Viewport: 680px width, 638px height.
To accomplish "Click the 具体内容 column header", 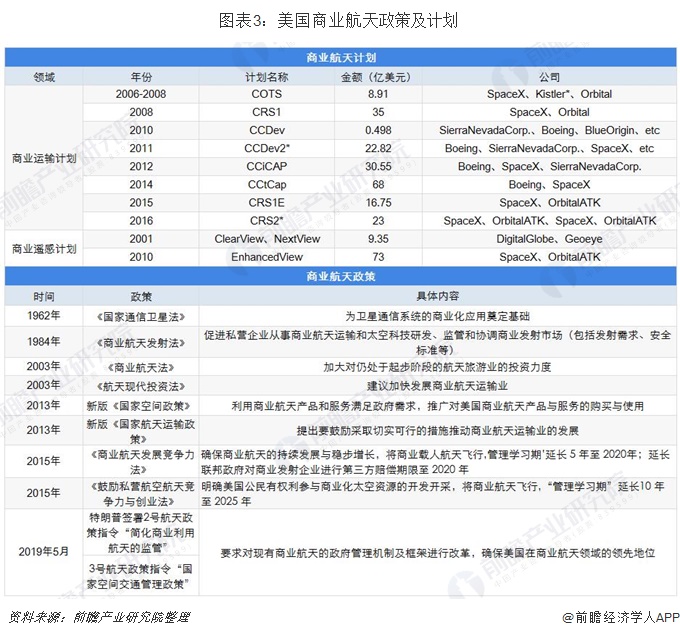I will [437, 296].
